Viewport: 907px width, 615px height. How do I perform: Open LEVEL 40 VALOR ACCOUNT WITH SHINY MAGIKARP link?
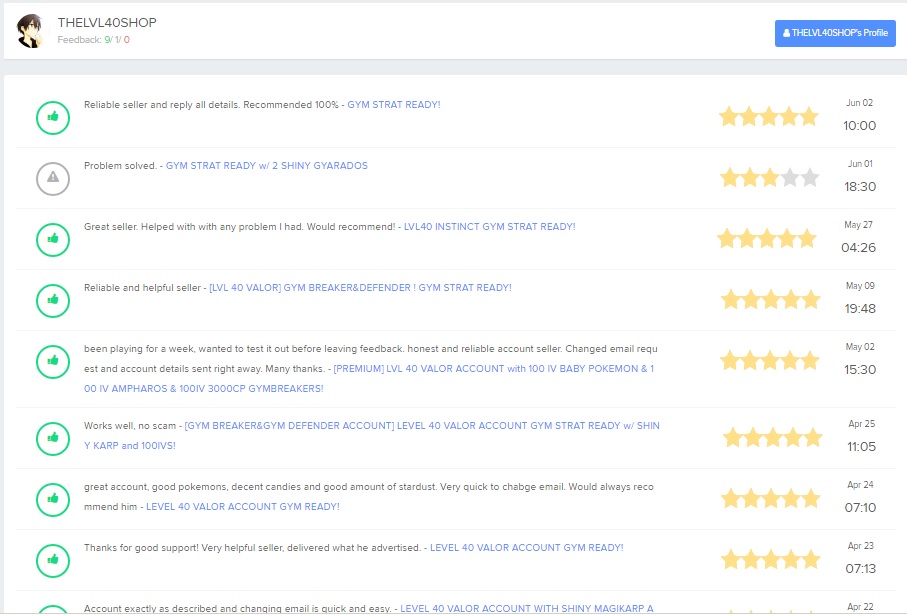(527, 609)
